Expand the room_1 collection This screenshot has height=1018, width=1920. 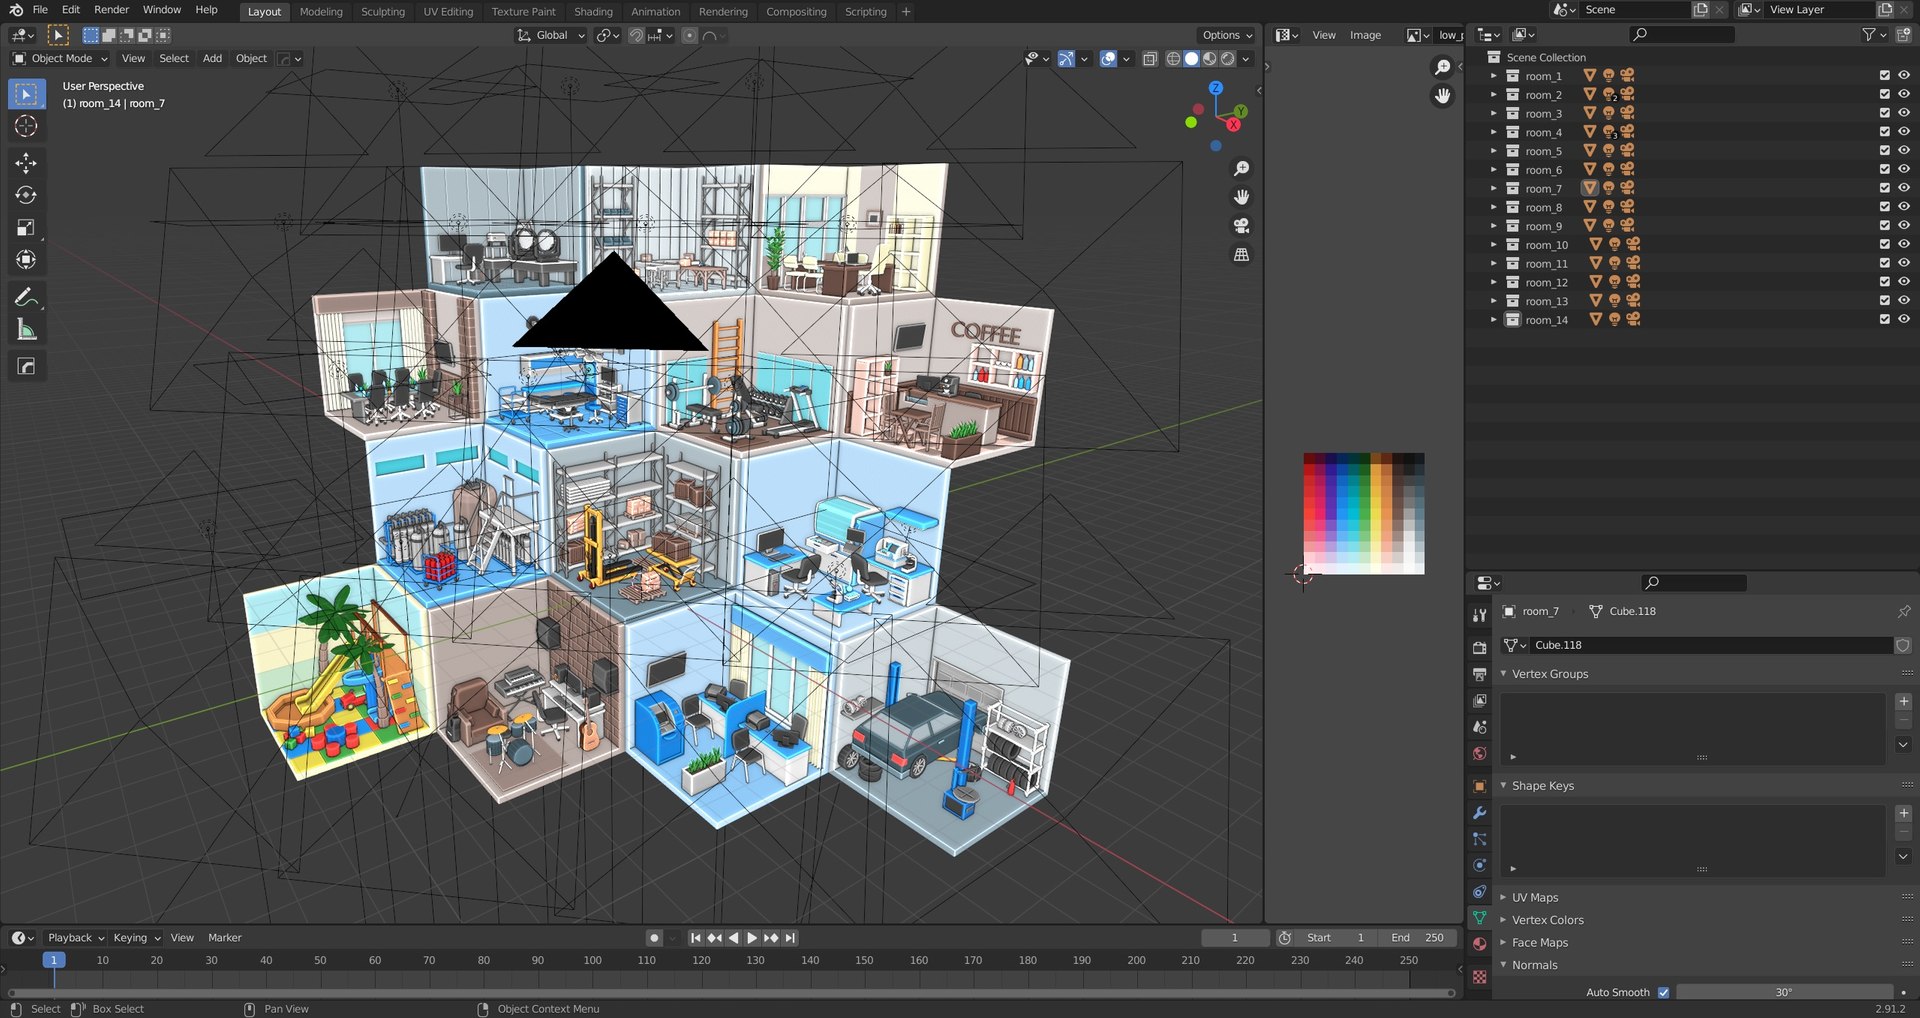[1494, 76]
